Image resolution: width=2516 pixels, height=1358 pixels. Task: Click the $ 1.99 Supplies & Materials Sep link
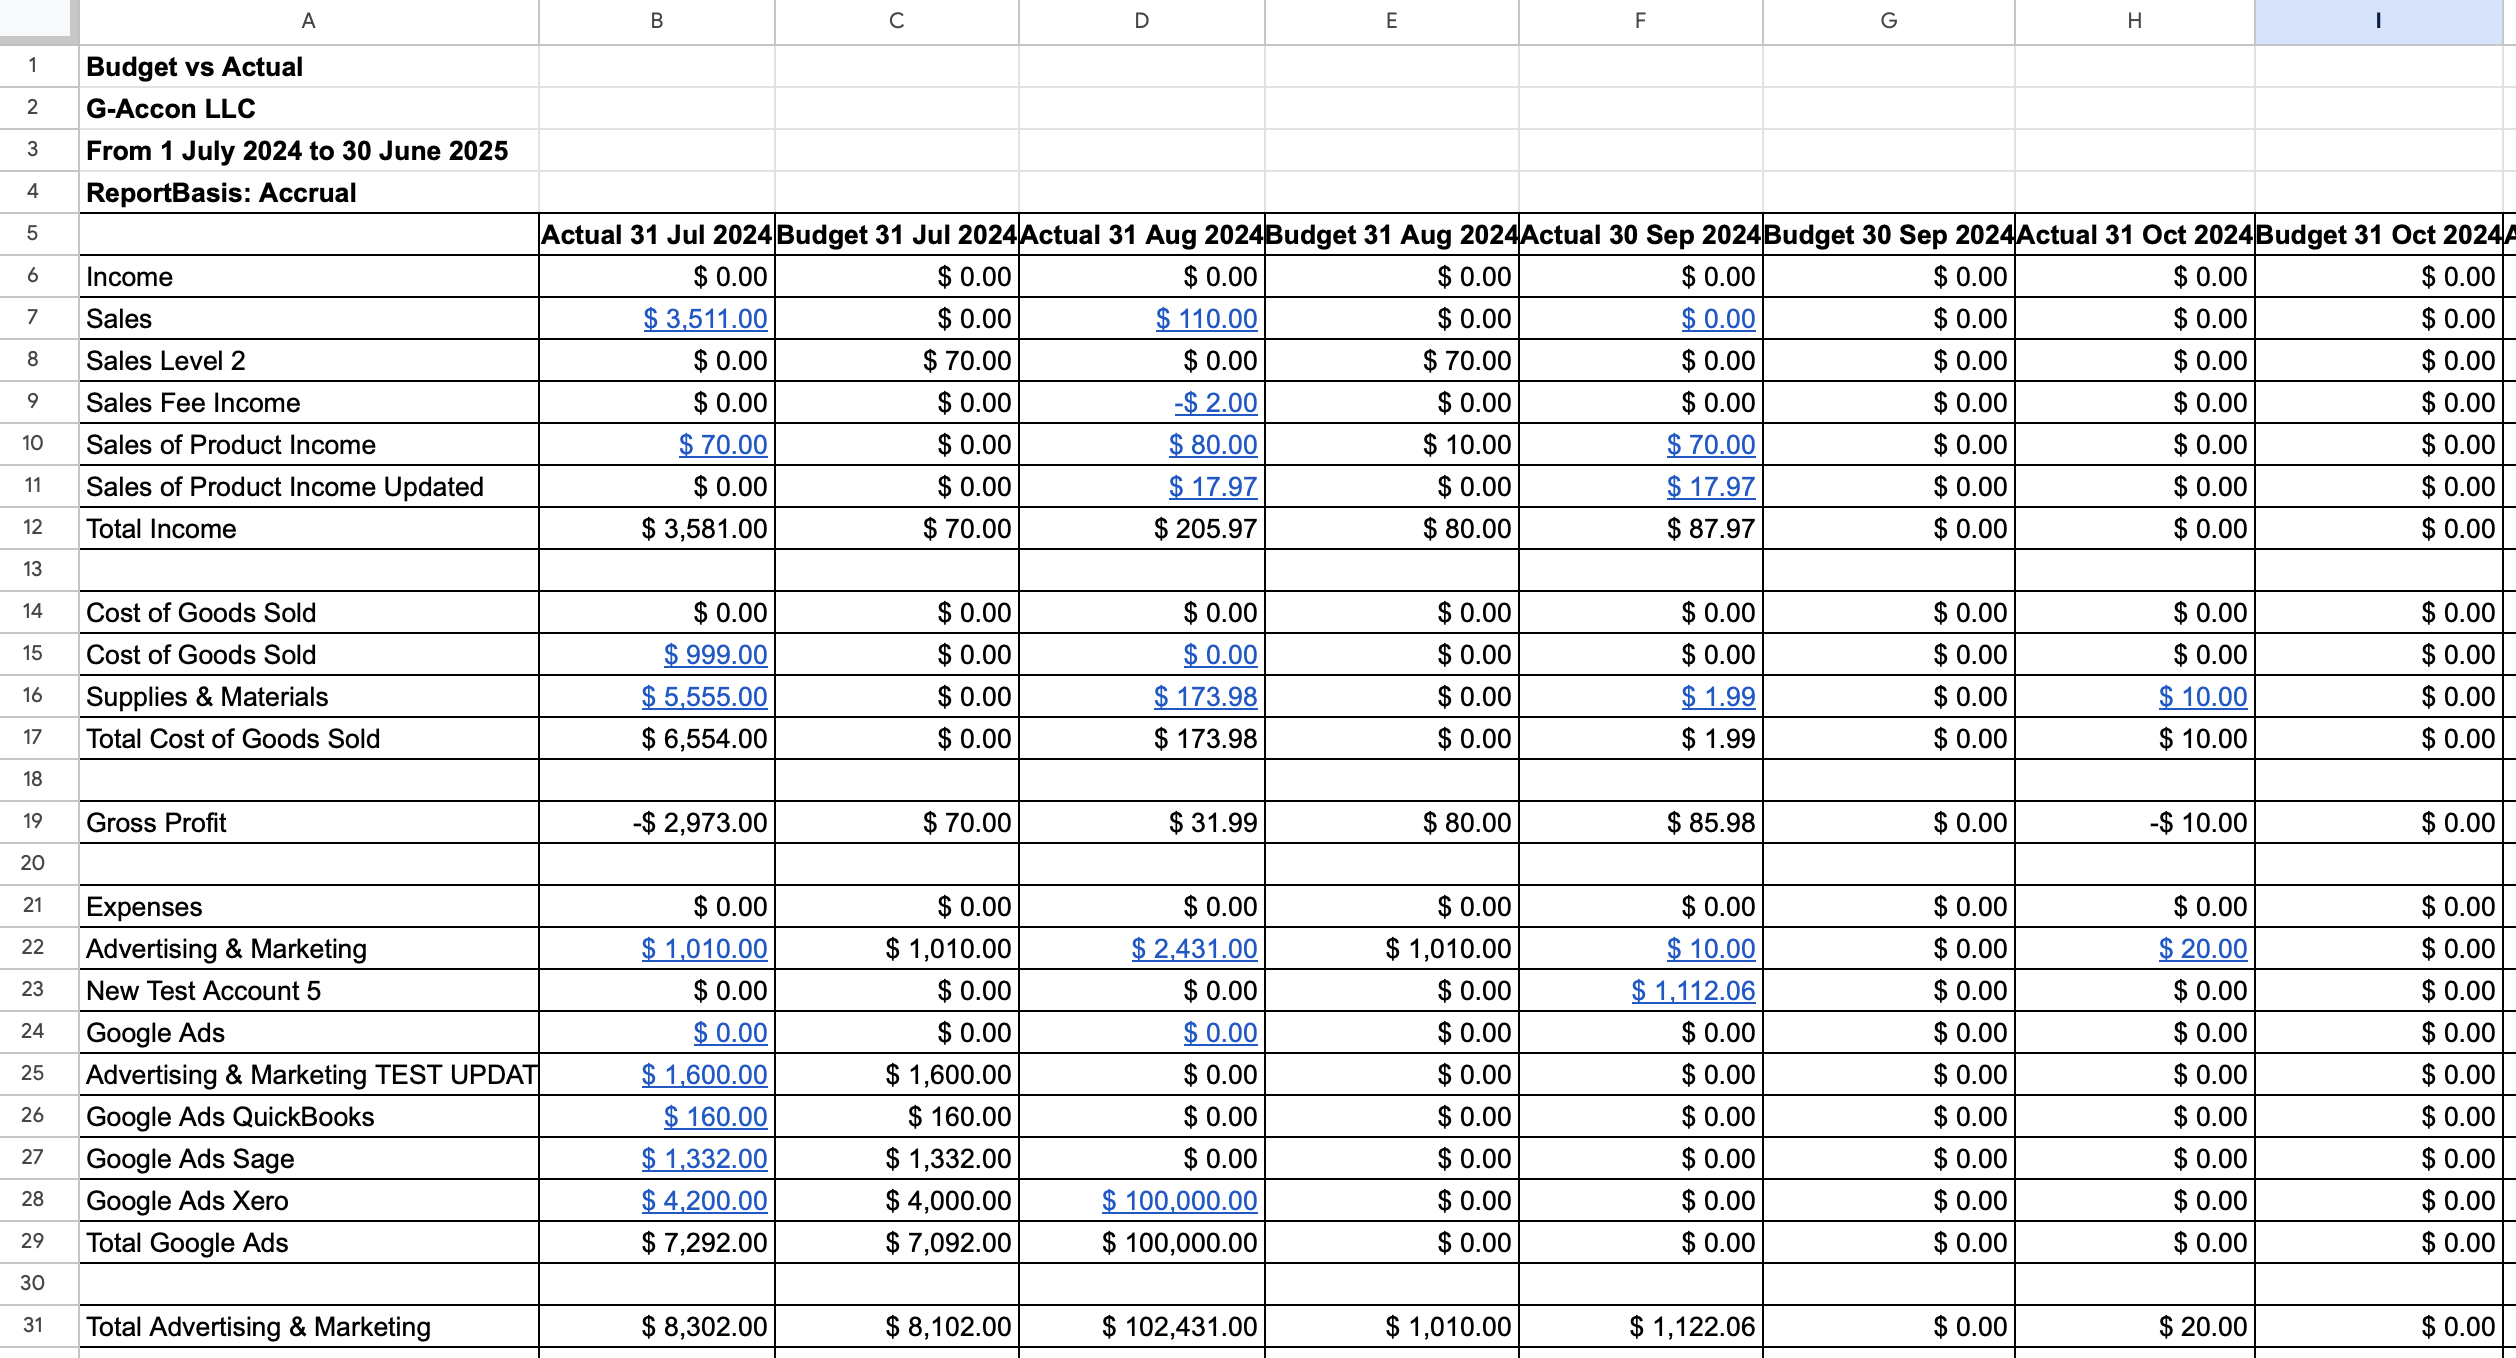point(1718,697)
